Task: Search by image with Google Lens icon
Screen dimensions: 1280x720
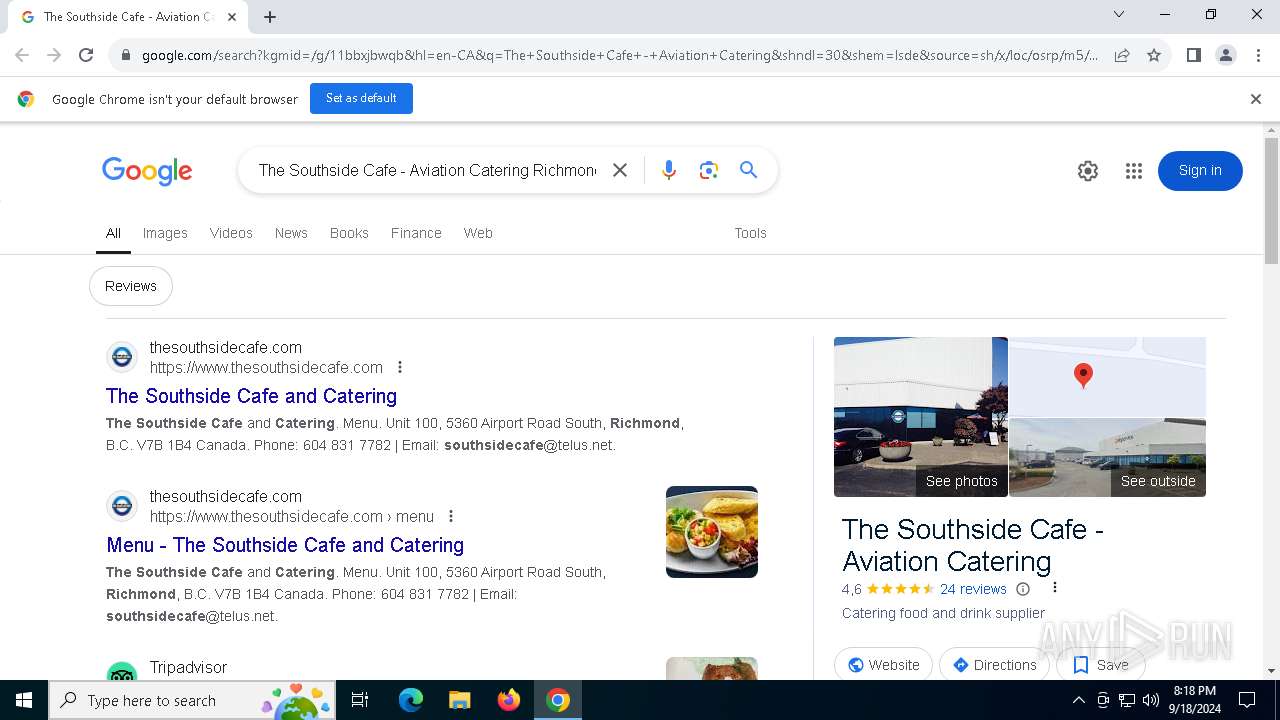Action: point(709,170)
